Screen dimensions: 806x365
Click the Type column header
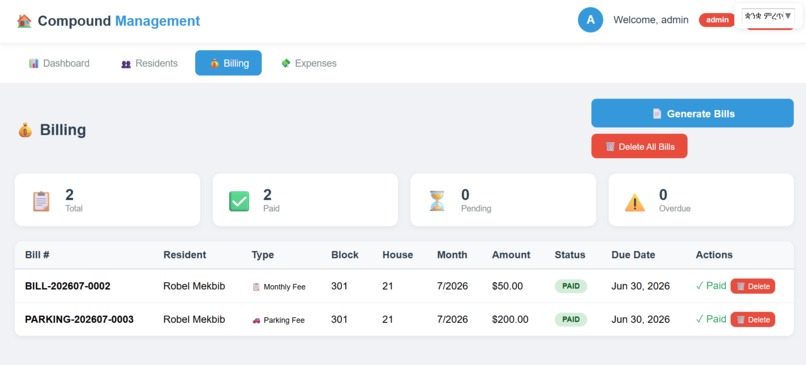[x=263, y=255]
